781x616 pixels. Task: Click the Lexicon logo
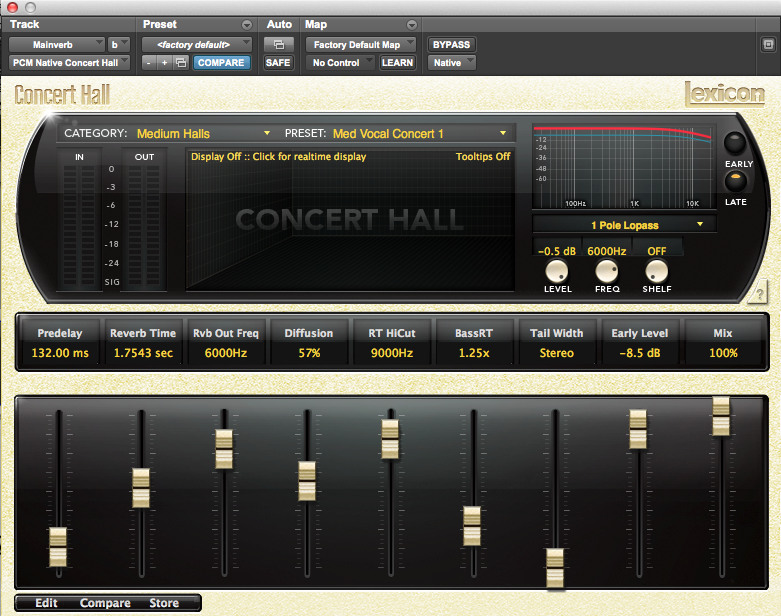coord(725,94)
